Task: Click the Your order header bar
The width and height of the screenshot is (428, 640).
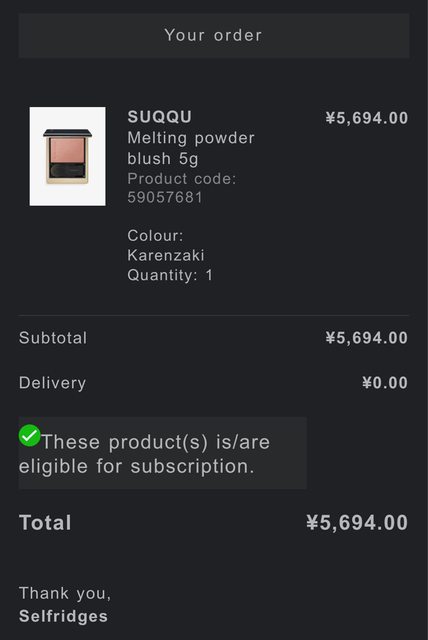Action: (214, 36)
